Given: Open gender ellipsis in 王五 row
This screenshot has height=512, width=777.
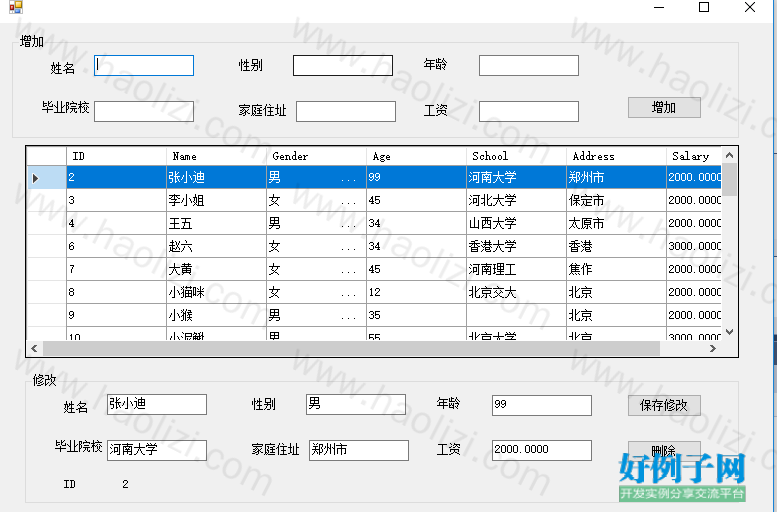Looking at the screenshot, I should click(x=348, y=226).
